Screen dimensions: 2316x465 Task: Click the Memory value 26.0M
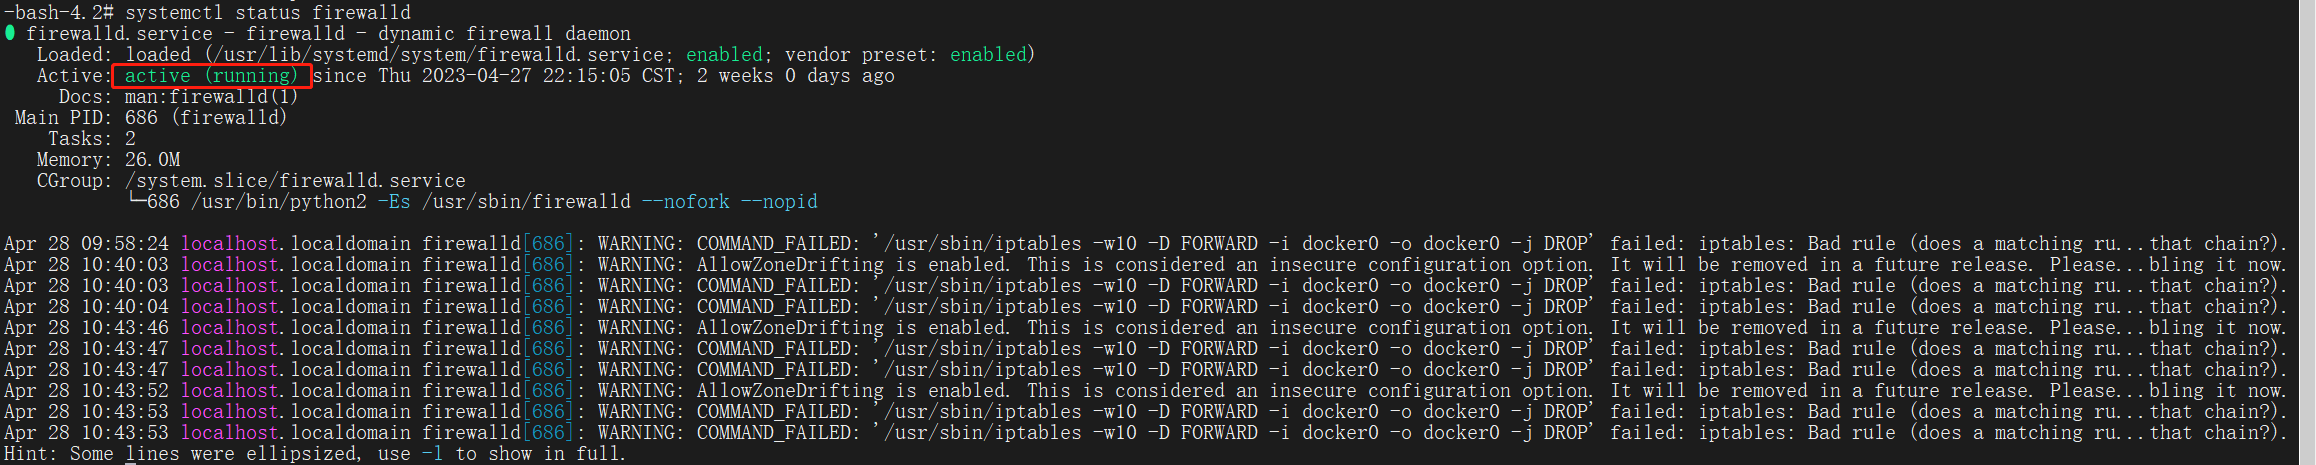tap(152, 160)
